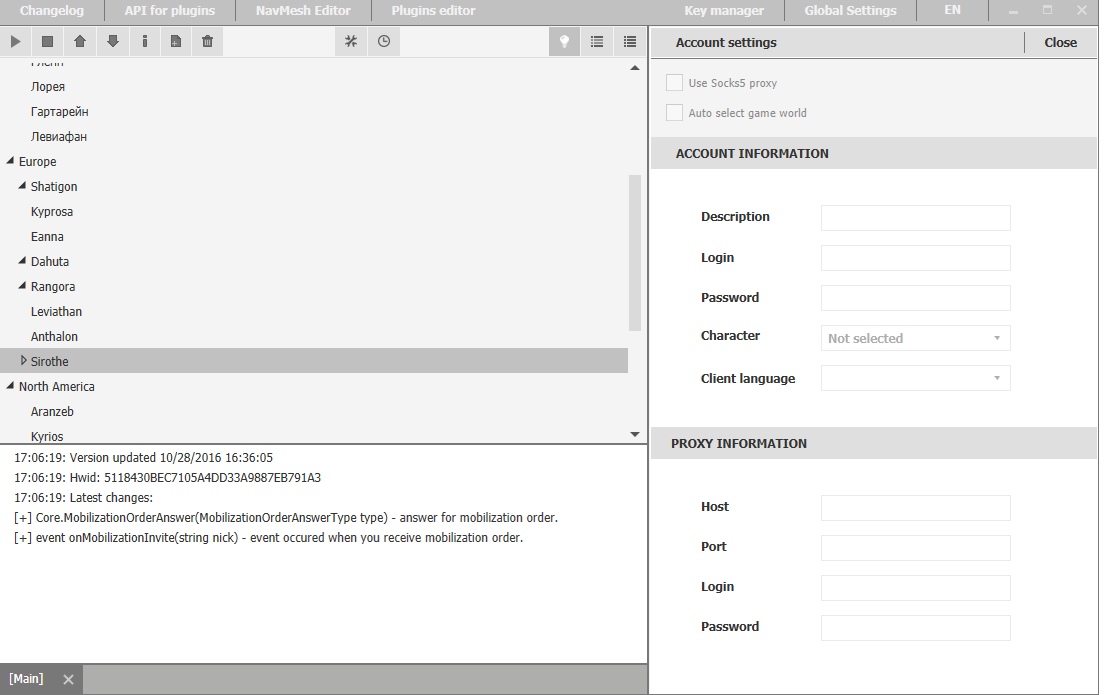Click the Core.MobilizationOrderAnswer log line

click(286, 518)
